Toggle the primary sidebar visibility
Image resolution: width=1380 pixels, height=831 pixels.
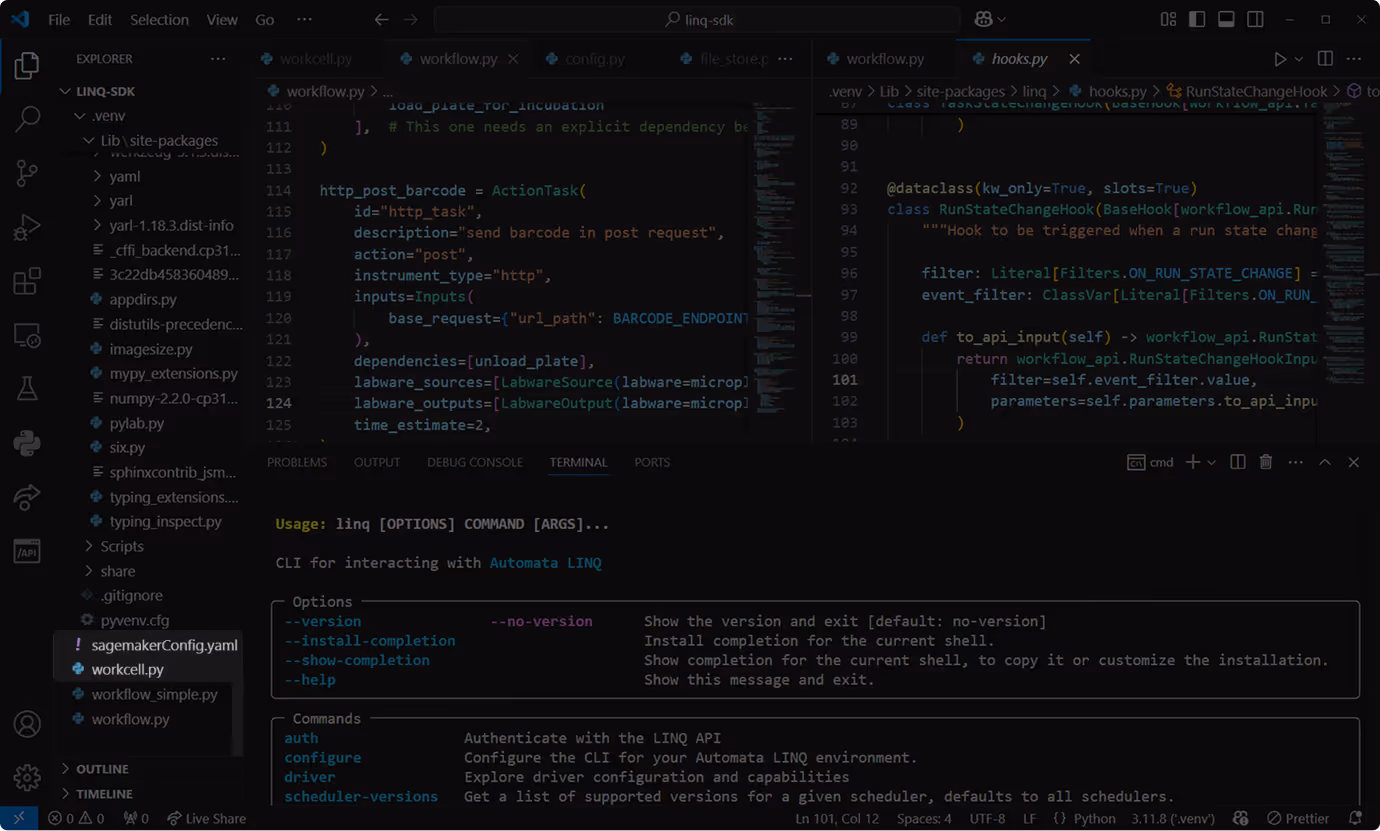point(1196,18)
